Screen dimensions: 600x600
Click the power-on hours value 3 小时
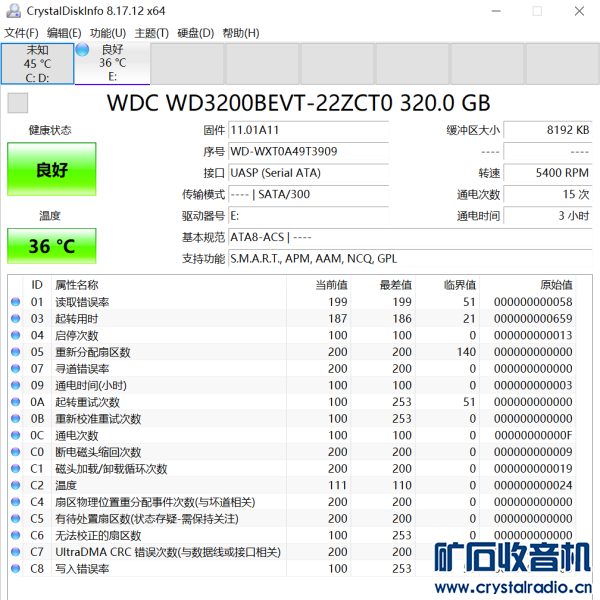tap(548, 216)
